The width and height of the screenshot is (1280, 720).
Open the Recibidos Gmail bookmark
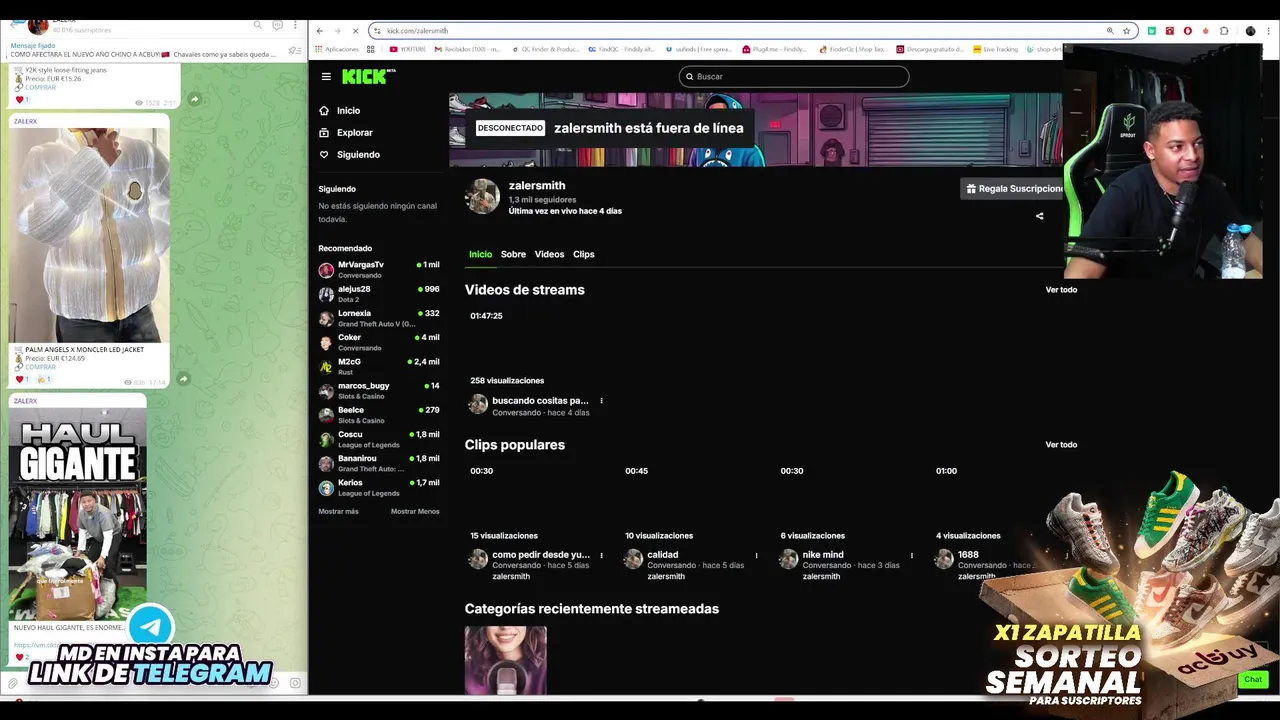pyautogui.click(x=466, y=49)
